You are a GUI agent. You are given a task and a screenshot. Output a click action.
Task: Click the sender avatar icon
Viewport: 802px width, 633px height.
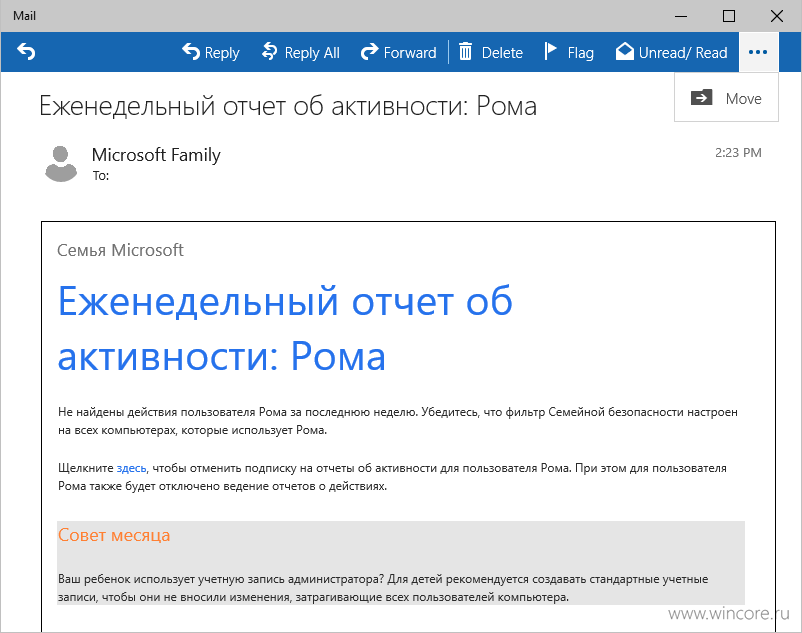click(x=61, y=164)
